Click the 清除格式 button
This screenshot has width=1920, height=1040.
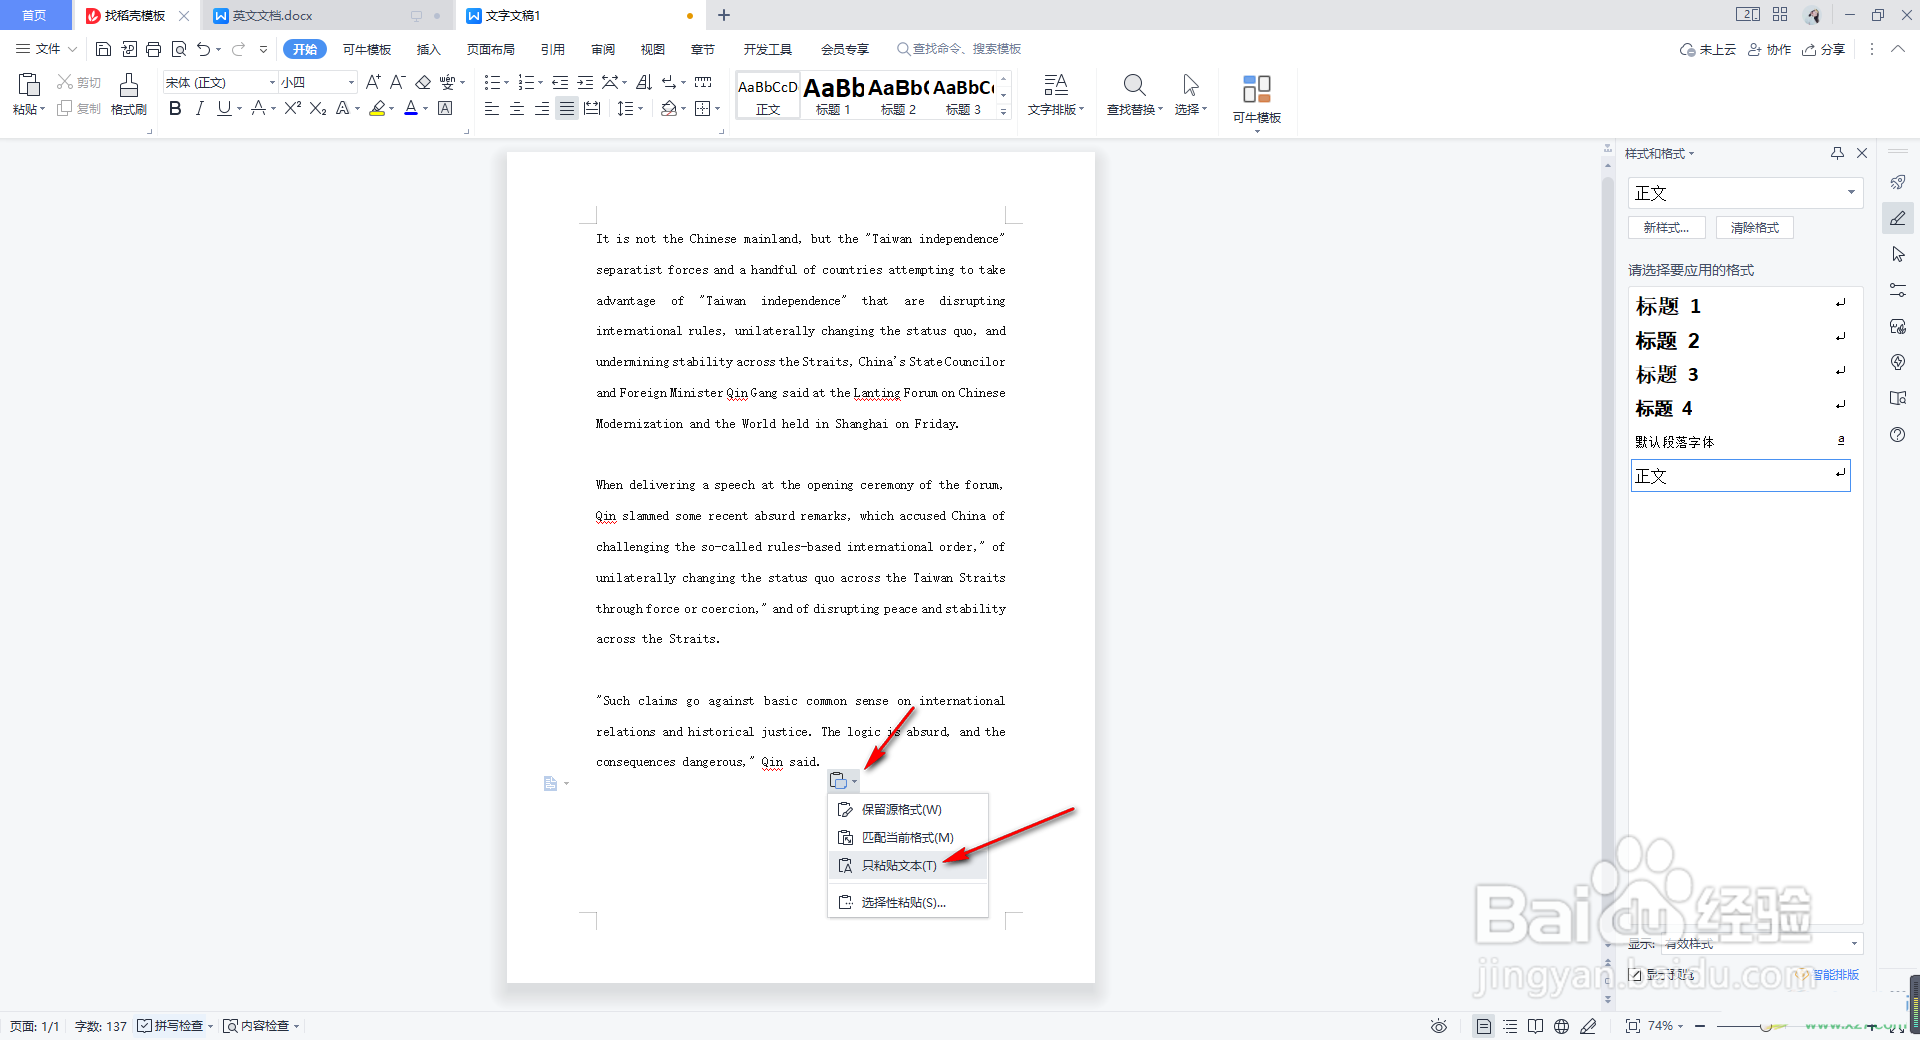1755,228
